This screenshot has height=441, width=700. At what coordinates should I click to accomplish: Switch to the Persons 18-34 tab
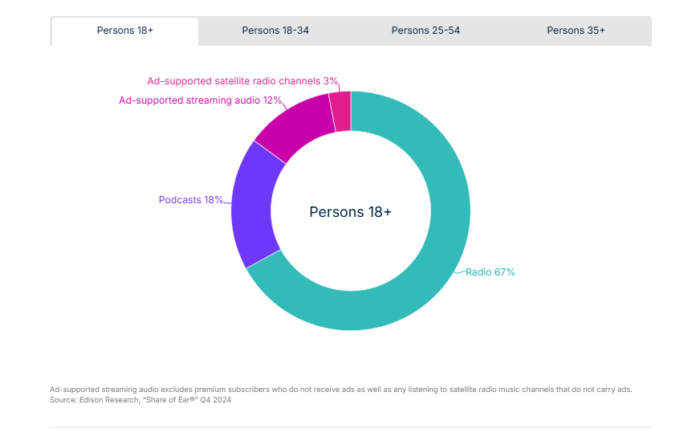(x=275, y=31)
